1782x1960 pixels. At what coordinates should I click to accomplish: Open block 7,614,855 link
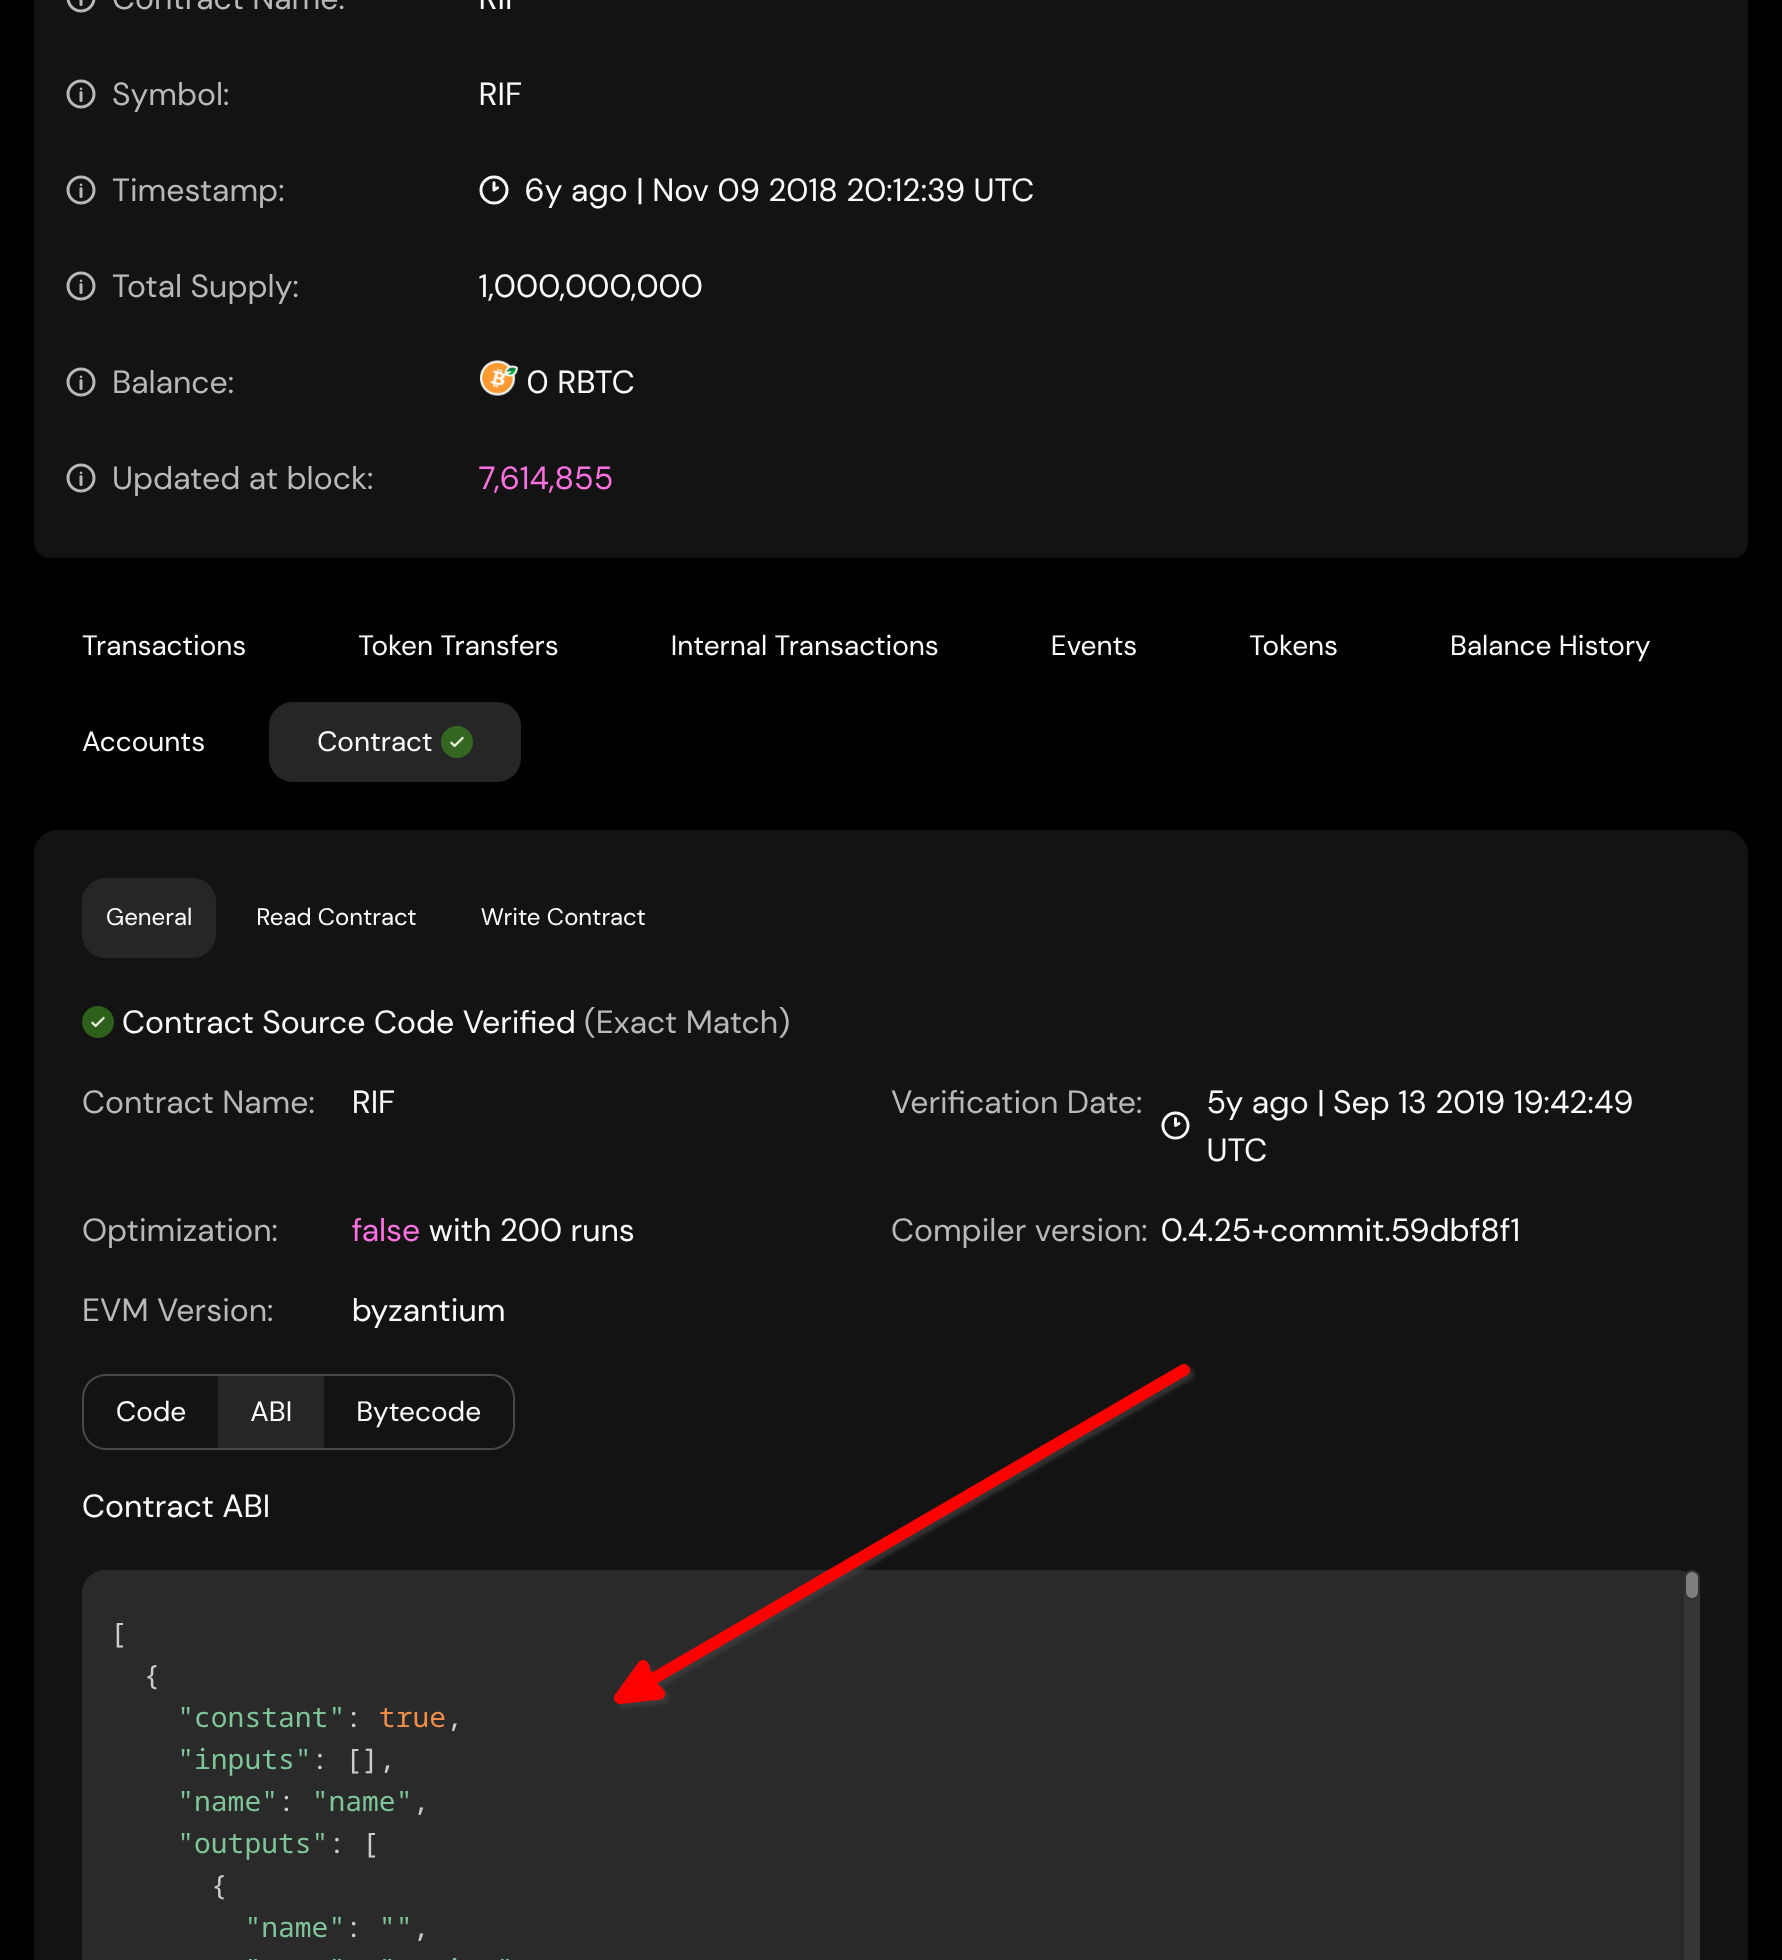tap(546, 478)
